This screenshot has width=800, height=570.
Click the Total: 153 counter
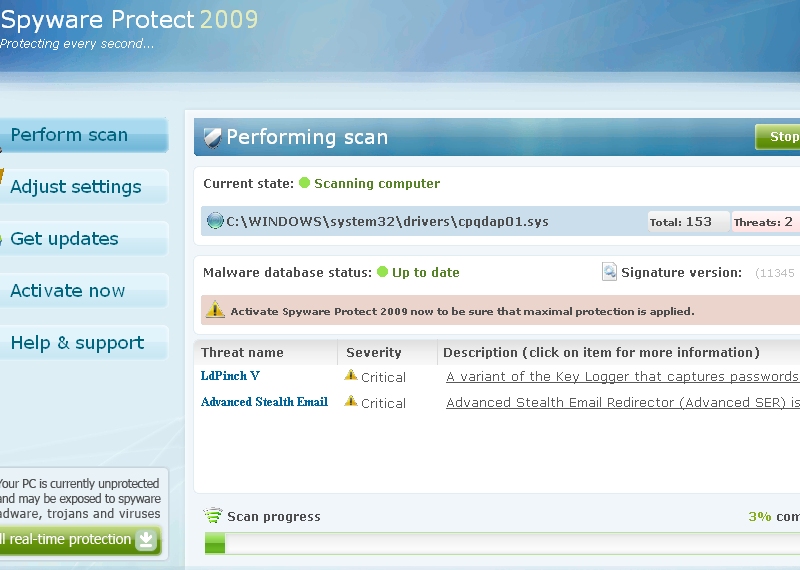point(688,222)
